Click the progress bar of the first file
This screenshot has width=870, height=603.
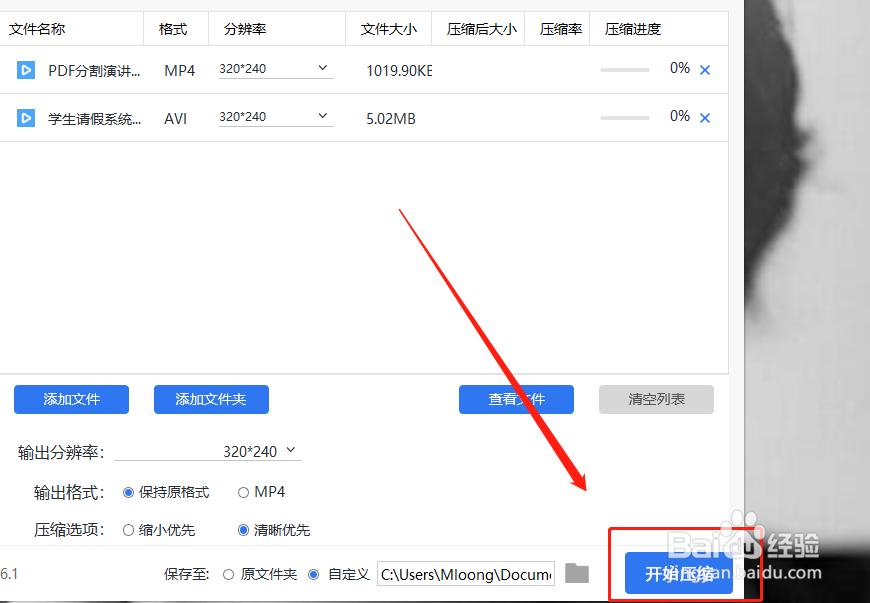tap(624, 70)
